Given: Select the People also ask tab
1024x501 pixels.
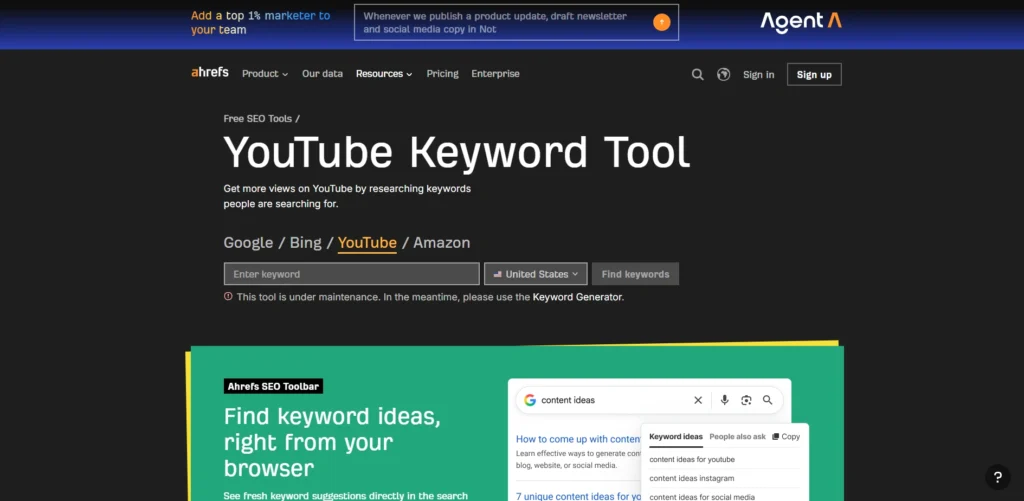Looking at the screenshot, I should (x=737, y=436).
